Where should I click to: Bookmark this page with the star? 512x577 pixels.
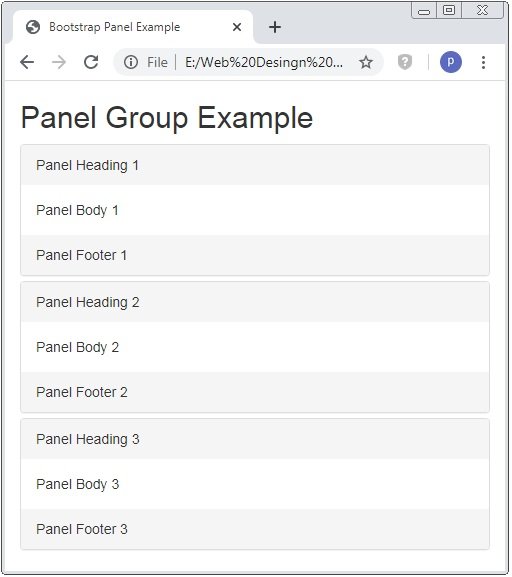(366, 62)
